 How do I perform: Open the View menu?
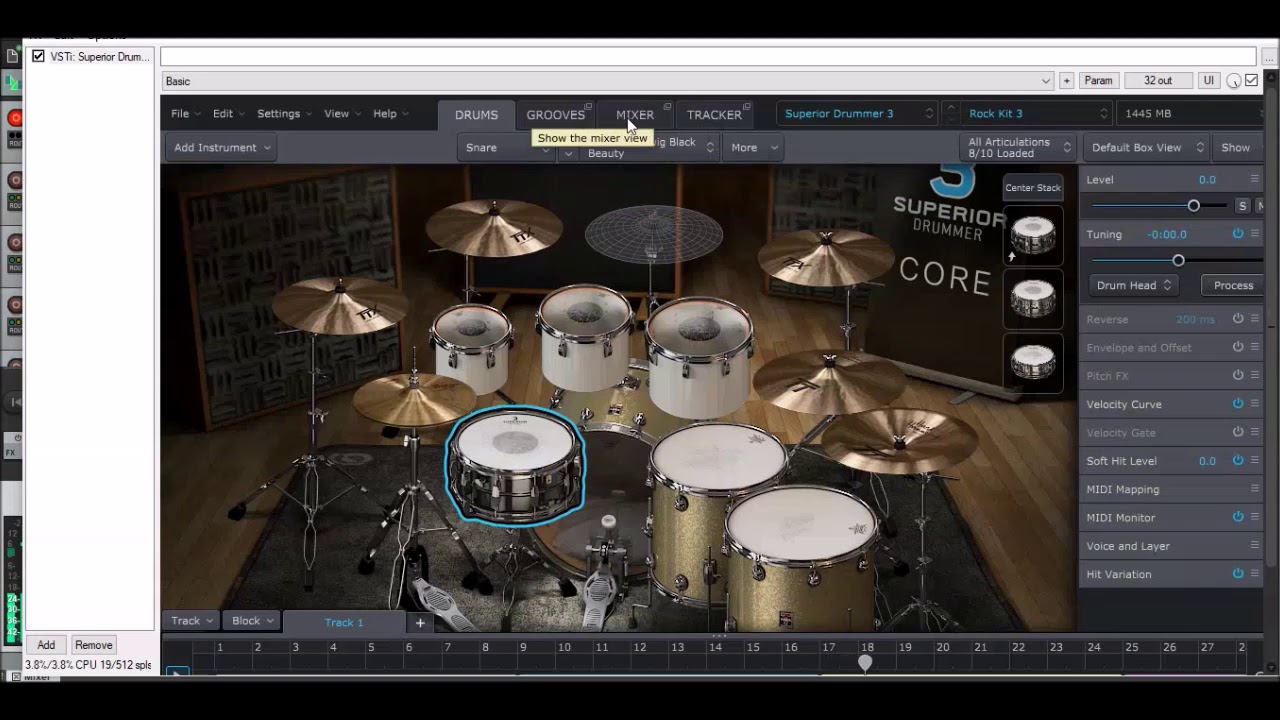[342, 114]
